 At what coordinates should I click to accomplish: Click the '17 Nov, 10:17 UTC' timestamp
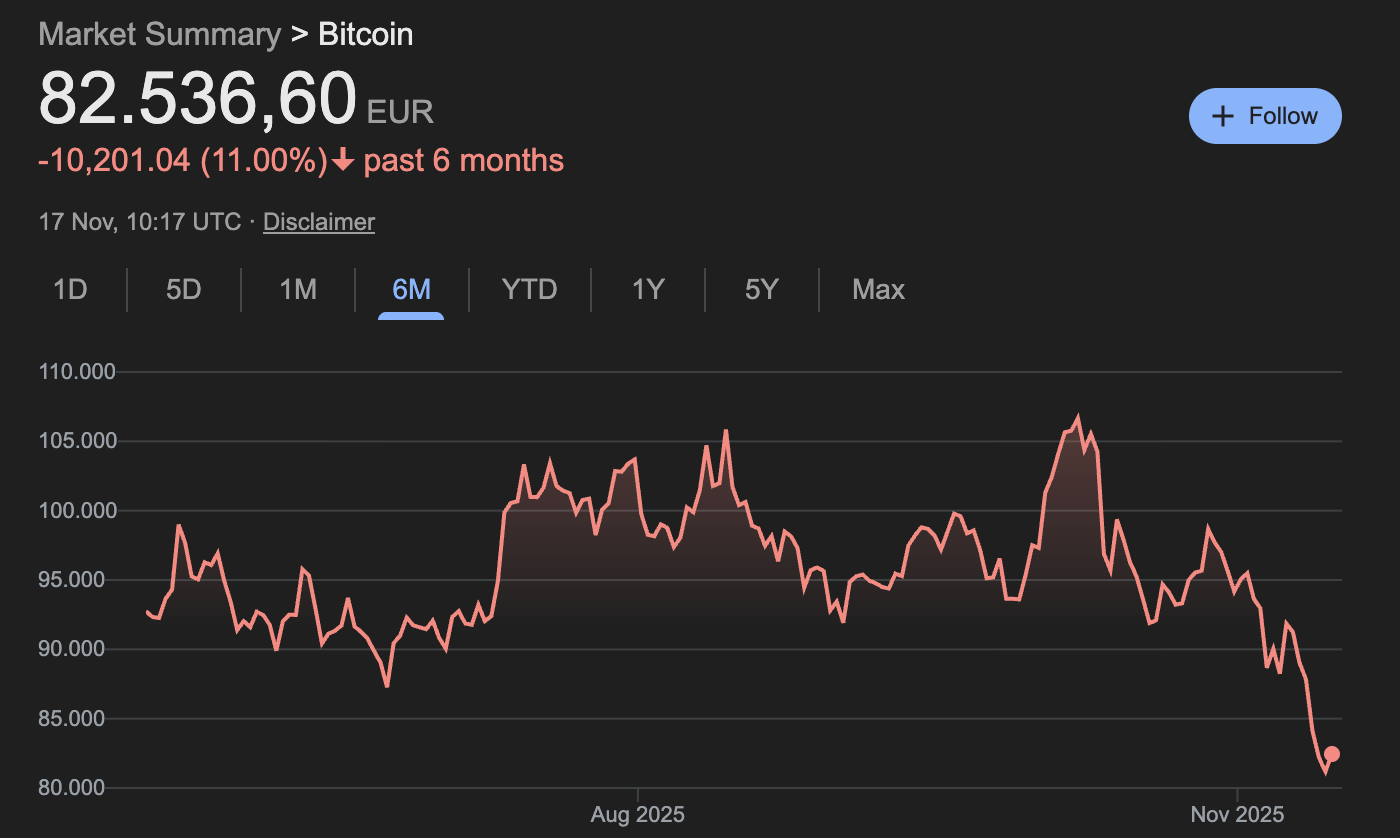coord(140,222)
